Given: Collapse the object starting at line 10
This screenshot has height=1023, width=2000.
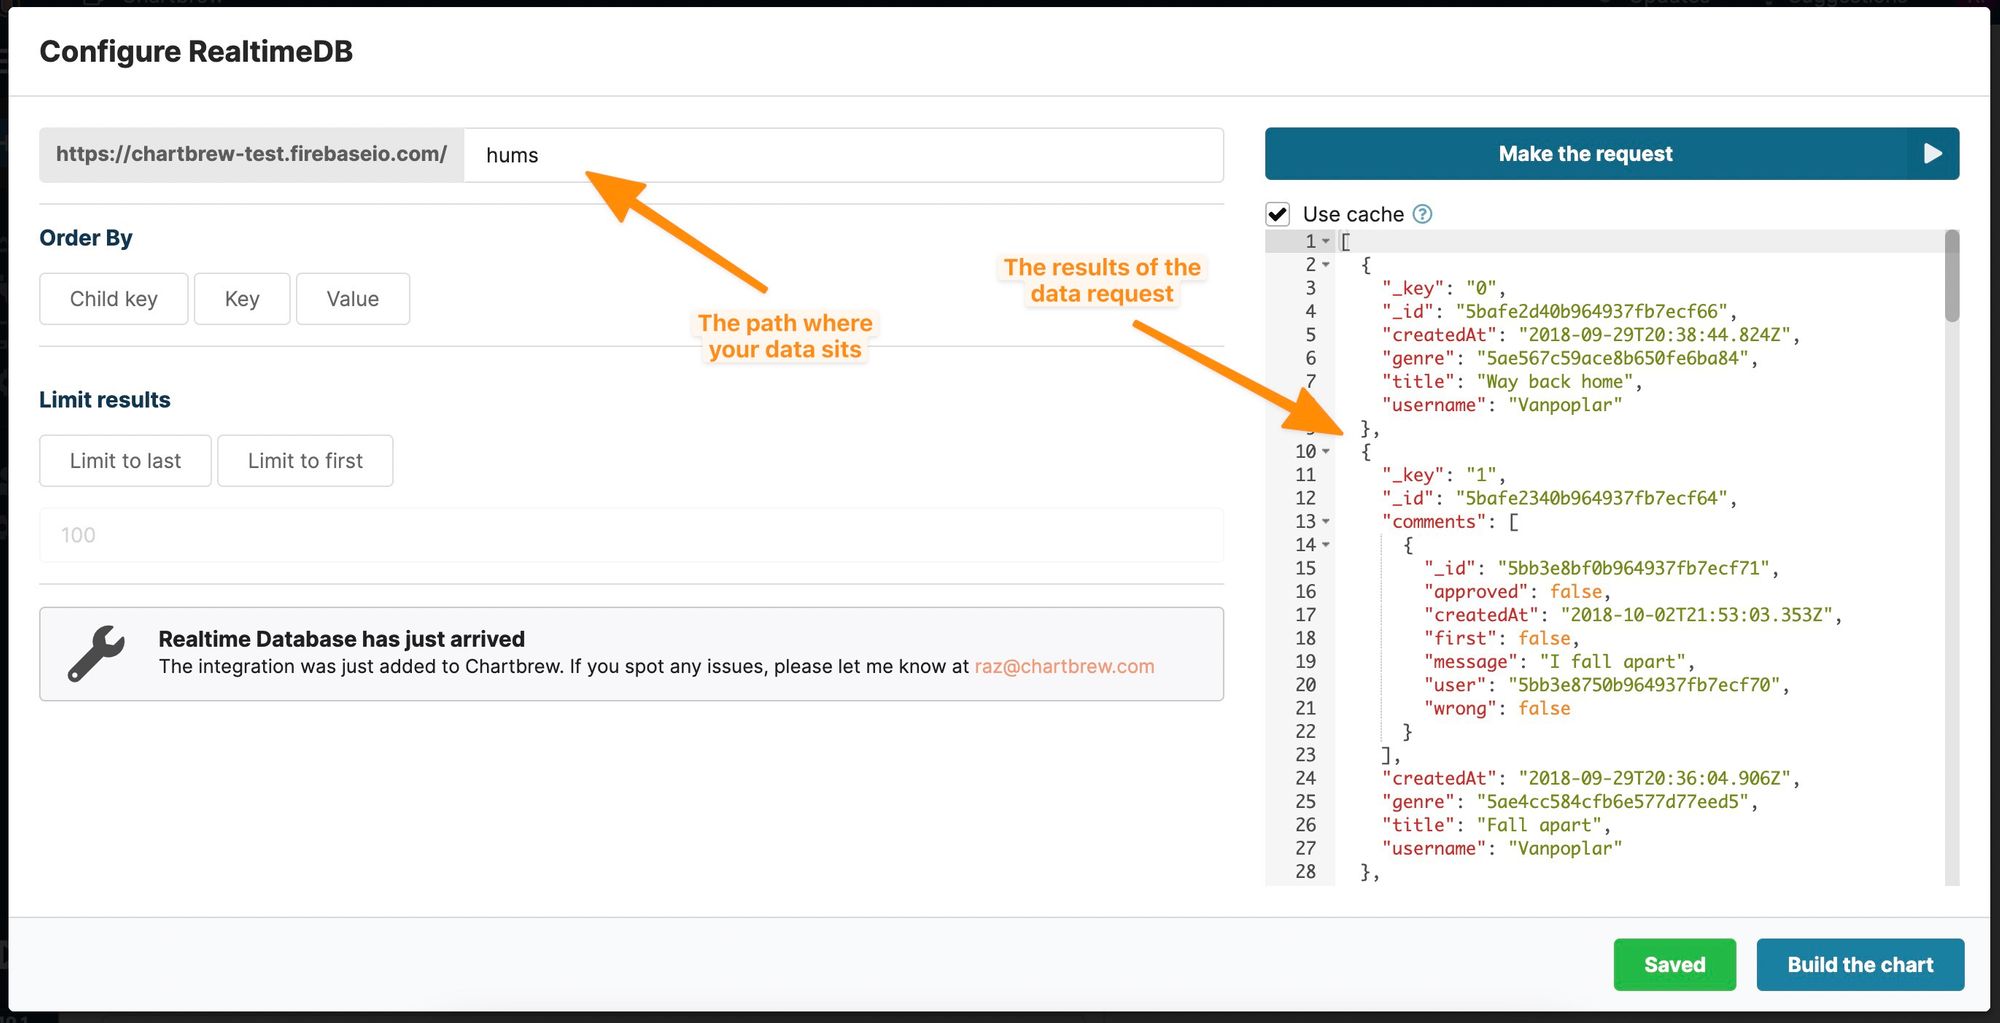Looking at the screenshot, I should point(1326,452).
